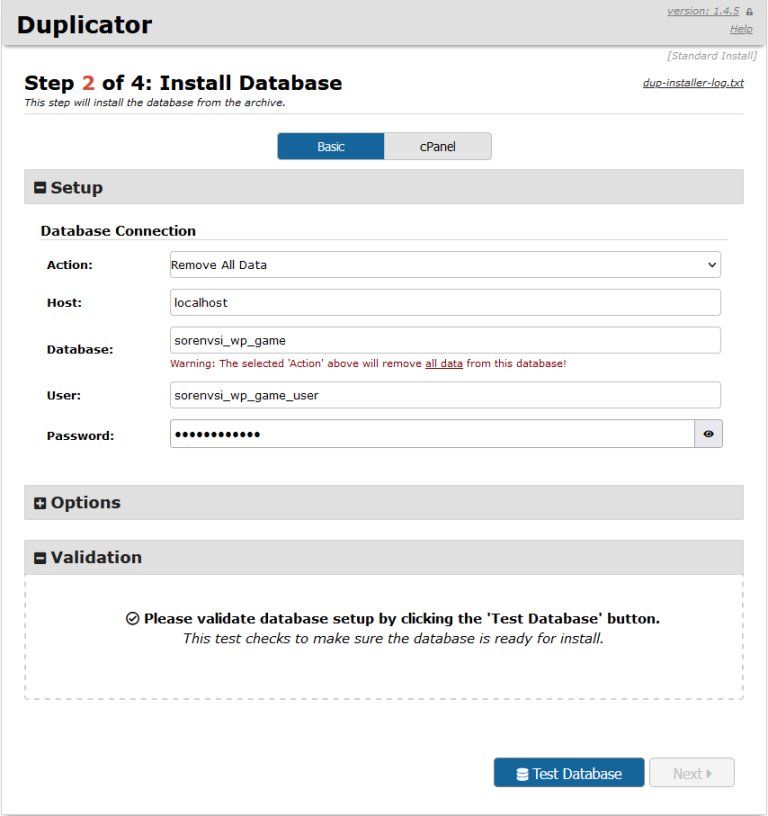Image resolution: width=768 pixels, height=816 pixels.
Task: Open the Action dropdown showing Remove All Data
Action: click(445, 265)
